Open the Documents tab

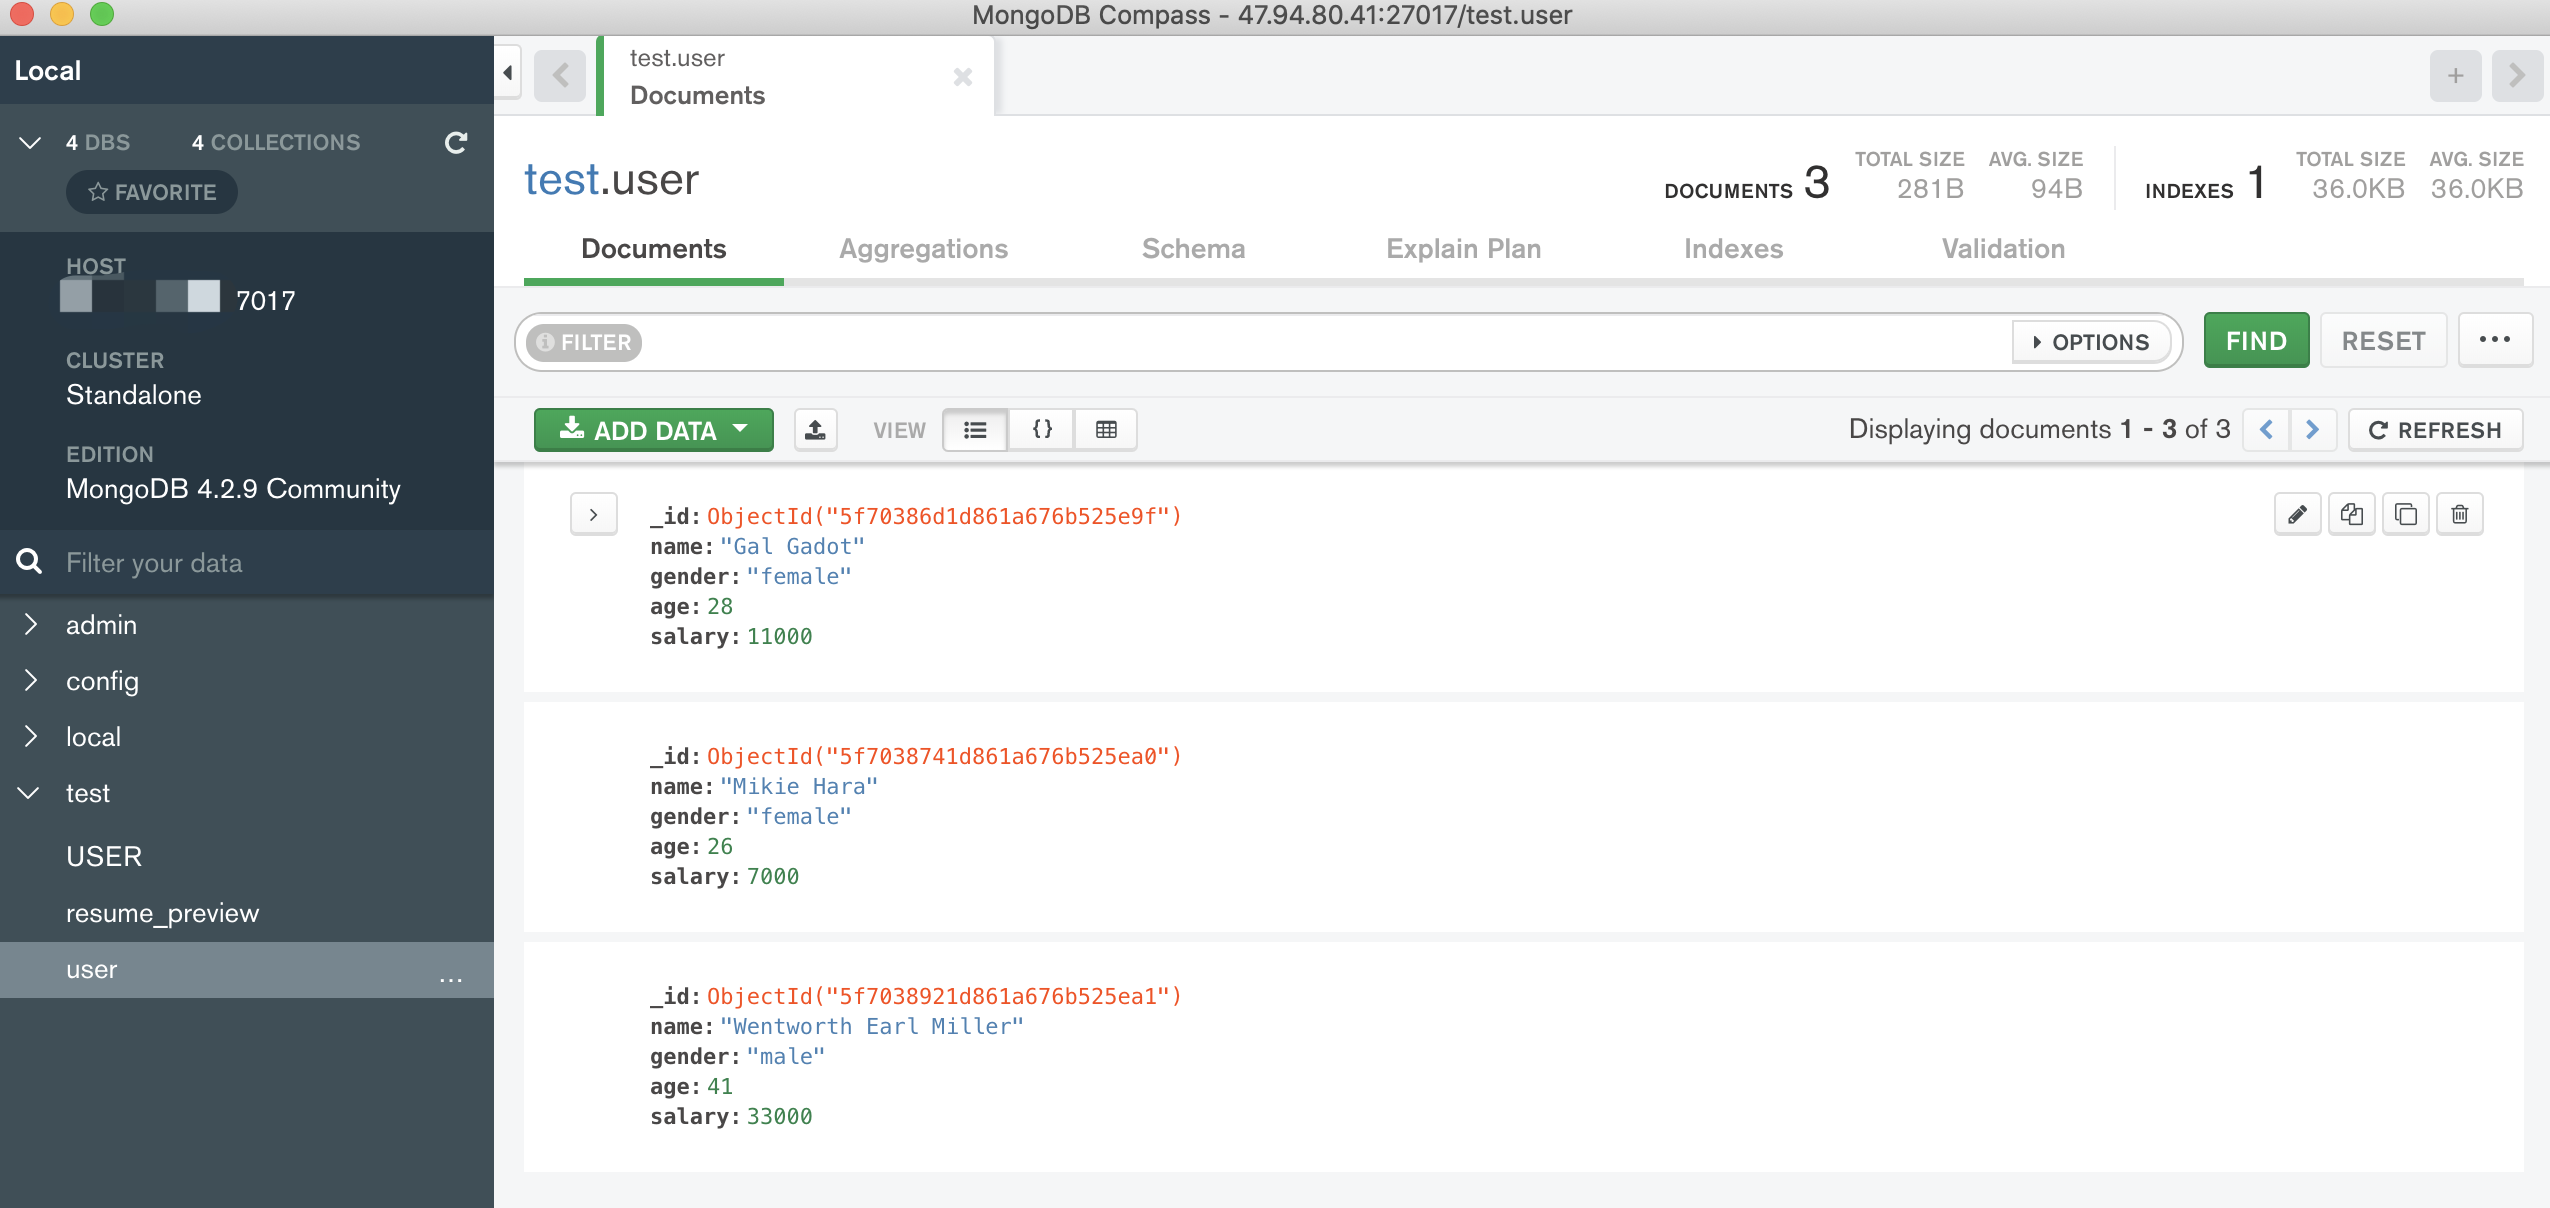coord(654,249)
